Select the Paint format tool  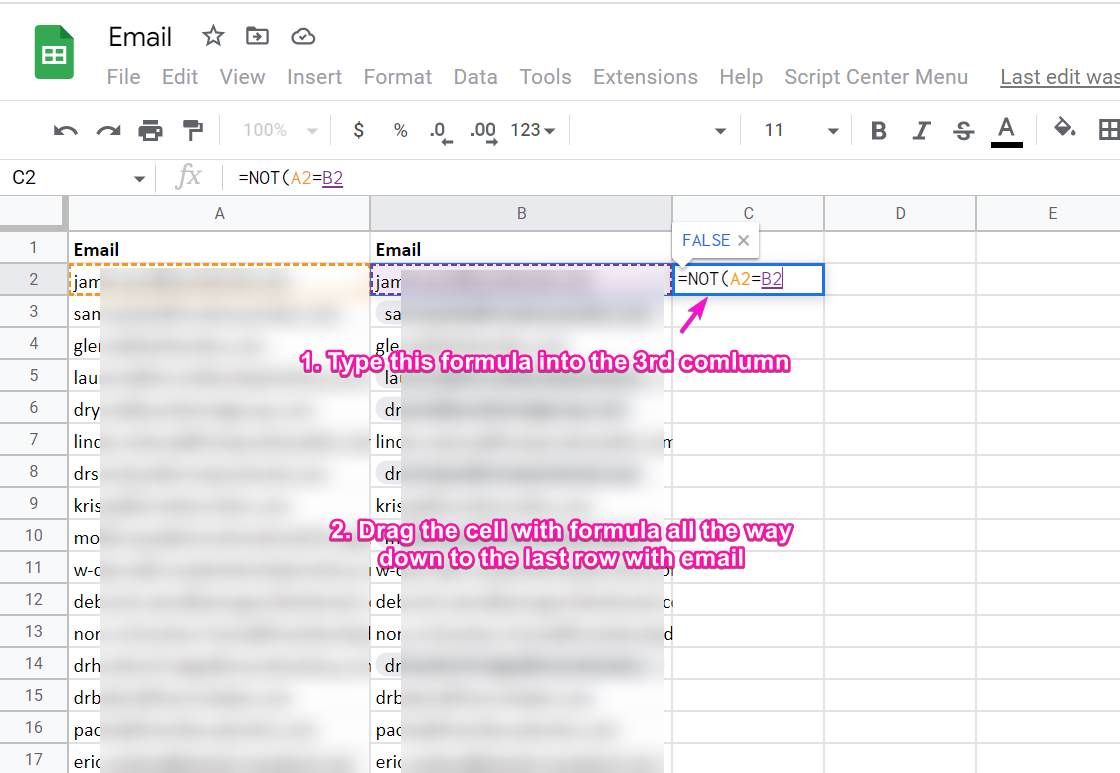coord(191,129)
